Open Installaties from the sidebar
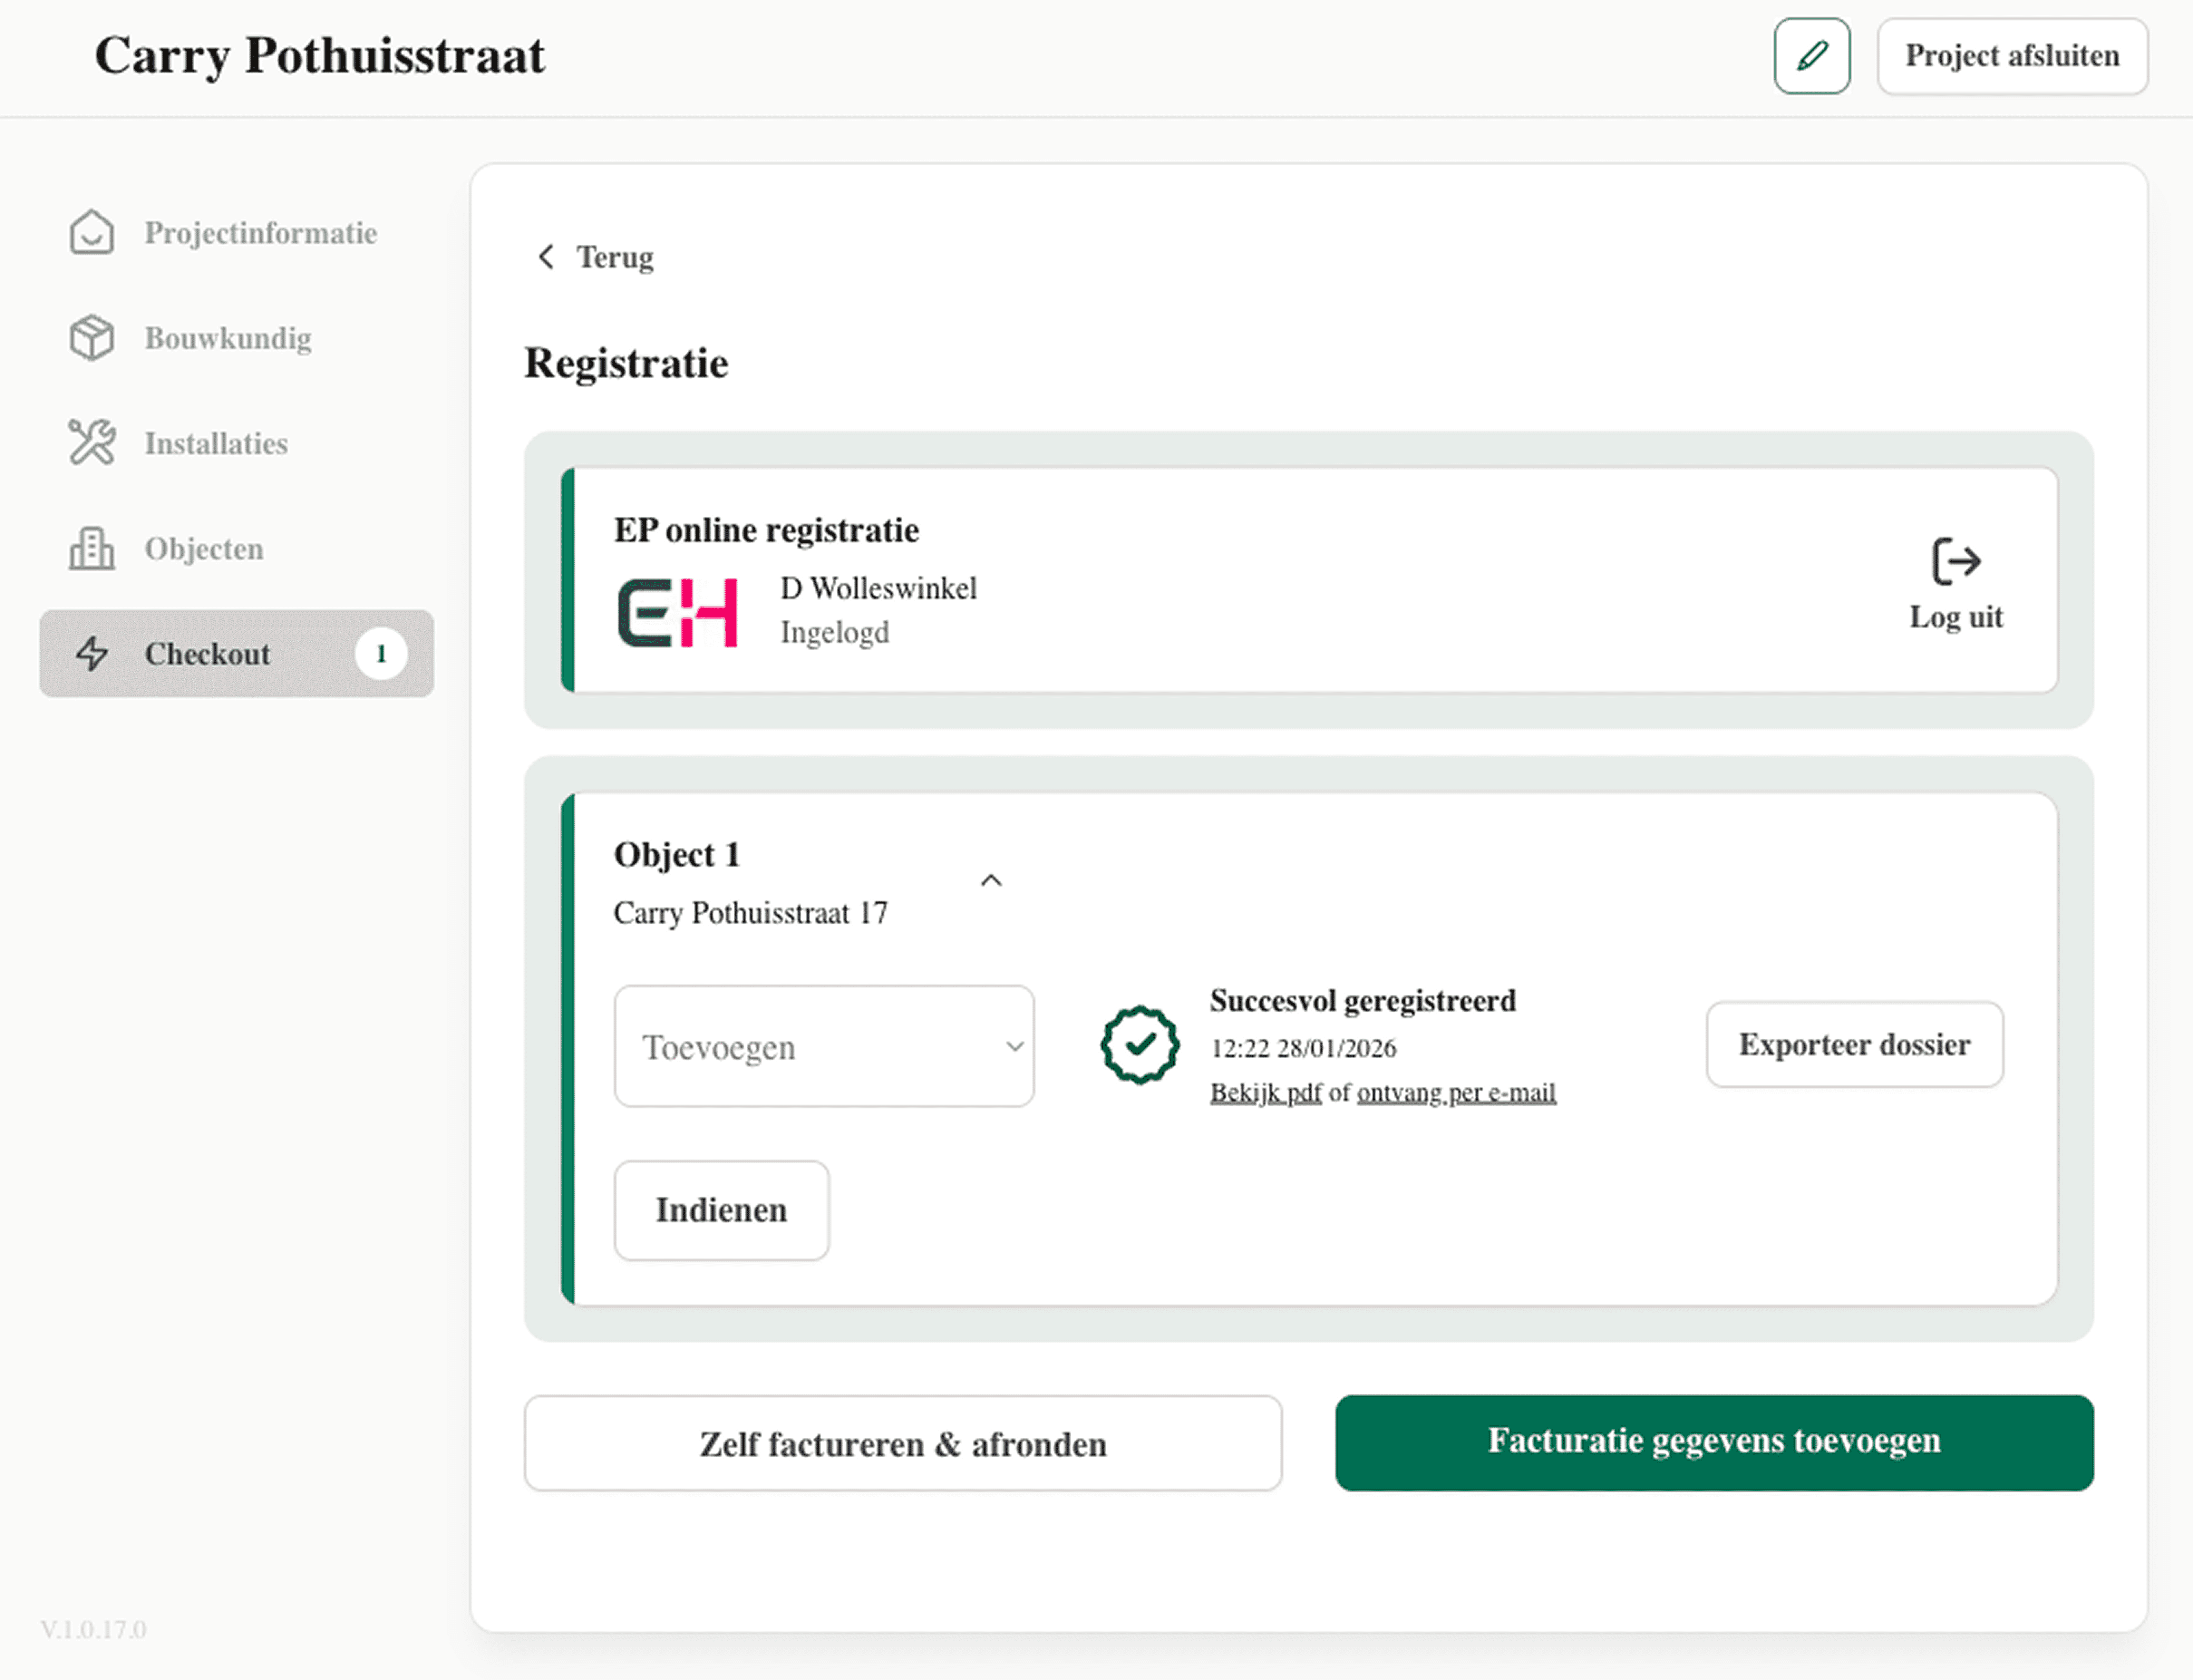Image resolution: width=2193 pixels, height=1680 pixels. coord(216,443)
